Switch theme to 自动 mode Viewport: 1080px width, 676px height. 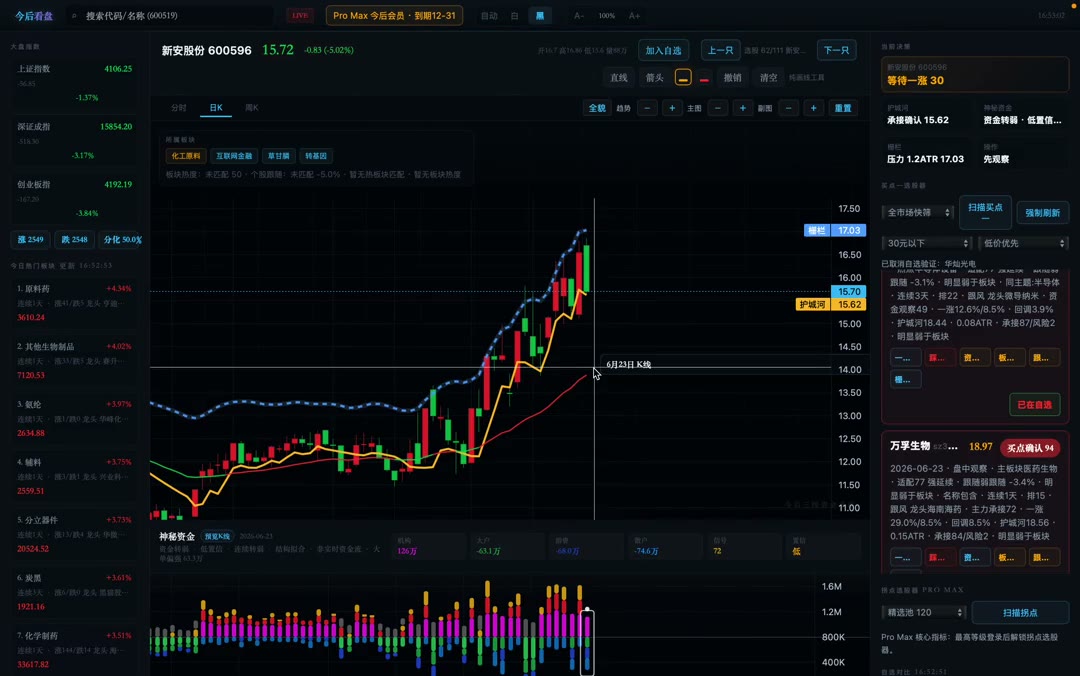point(489,16)
